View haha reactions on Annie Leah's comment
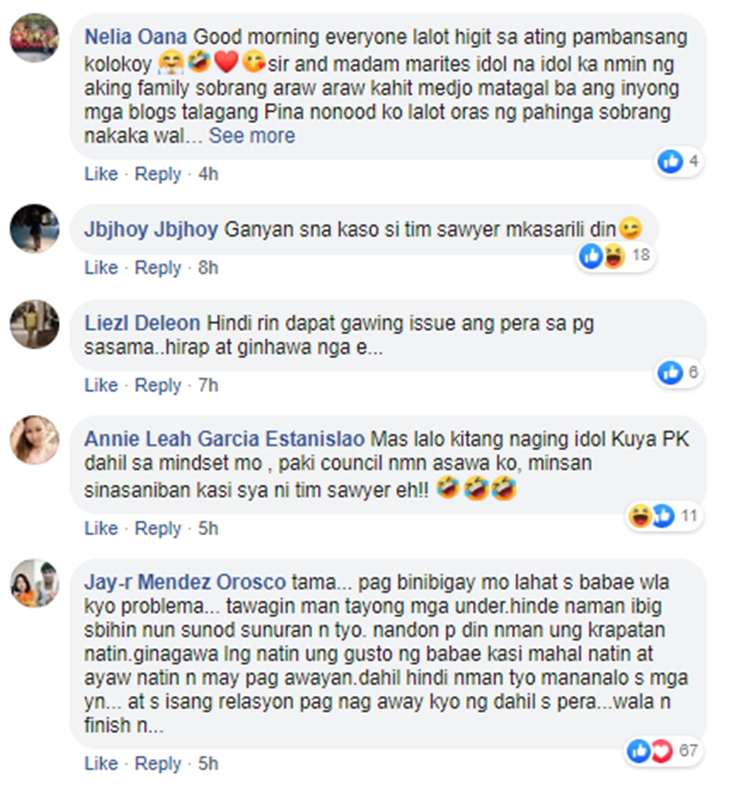 click(640, 516)
